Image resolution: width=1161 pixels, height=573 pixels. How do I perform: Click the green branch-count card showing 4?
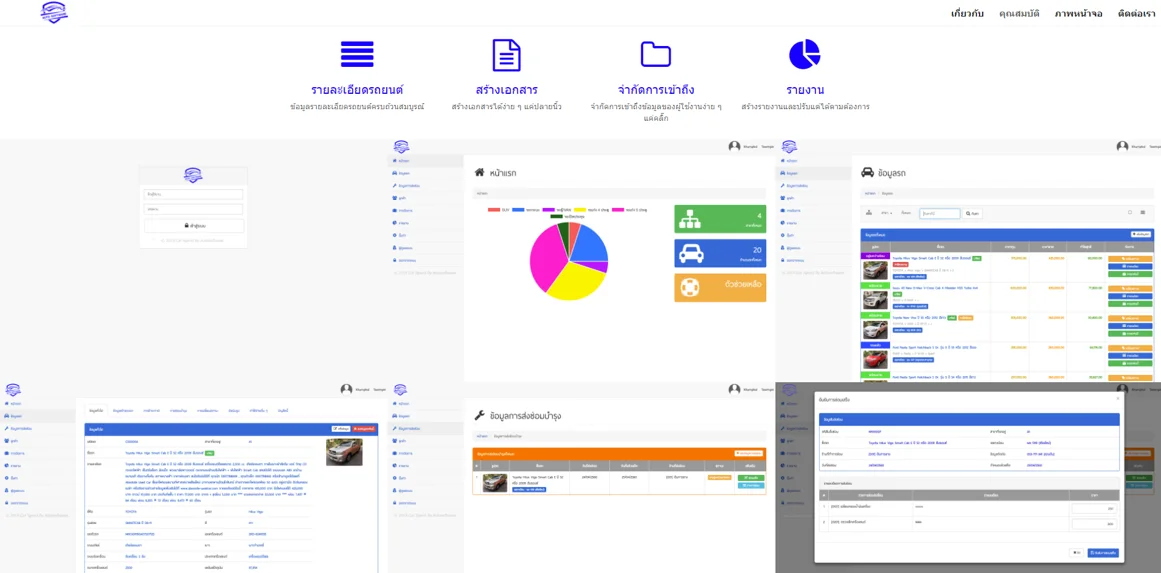[x=720, y=220]
